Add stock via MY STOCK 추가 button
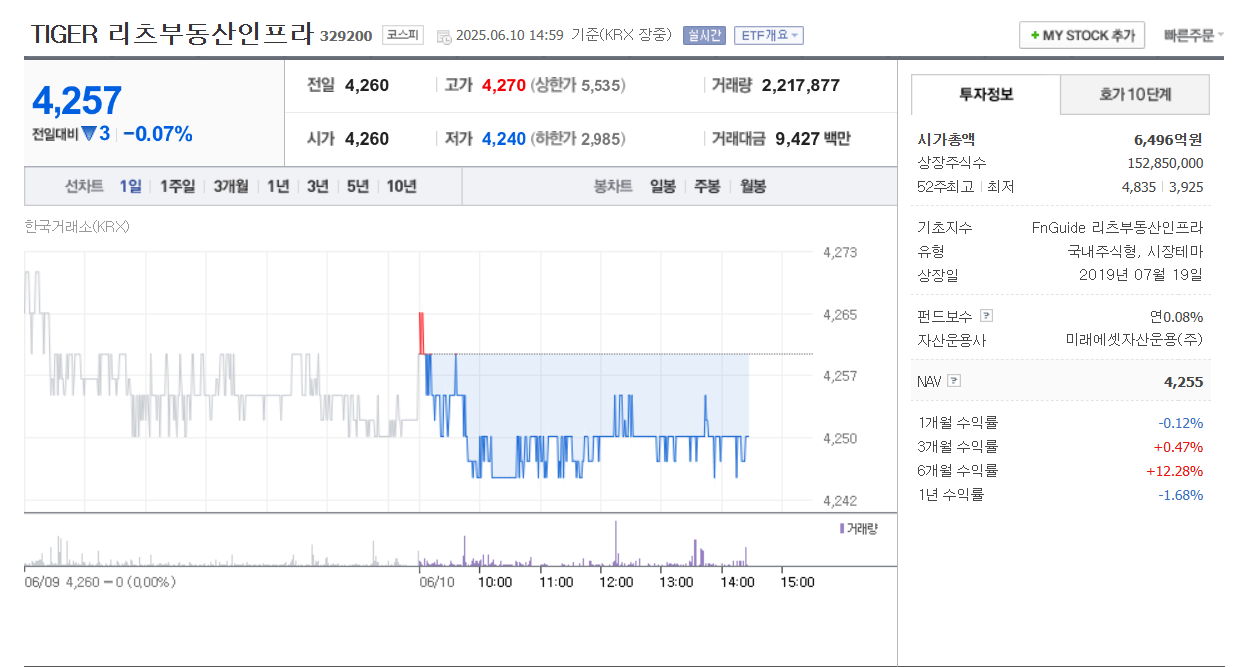 (1081, 33)
